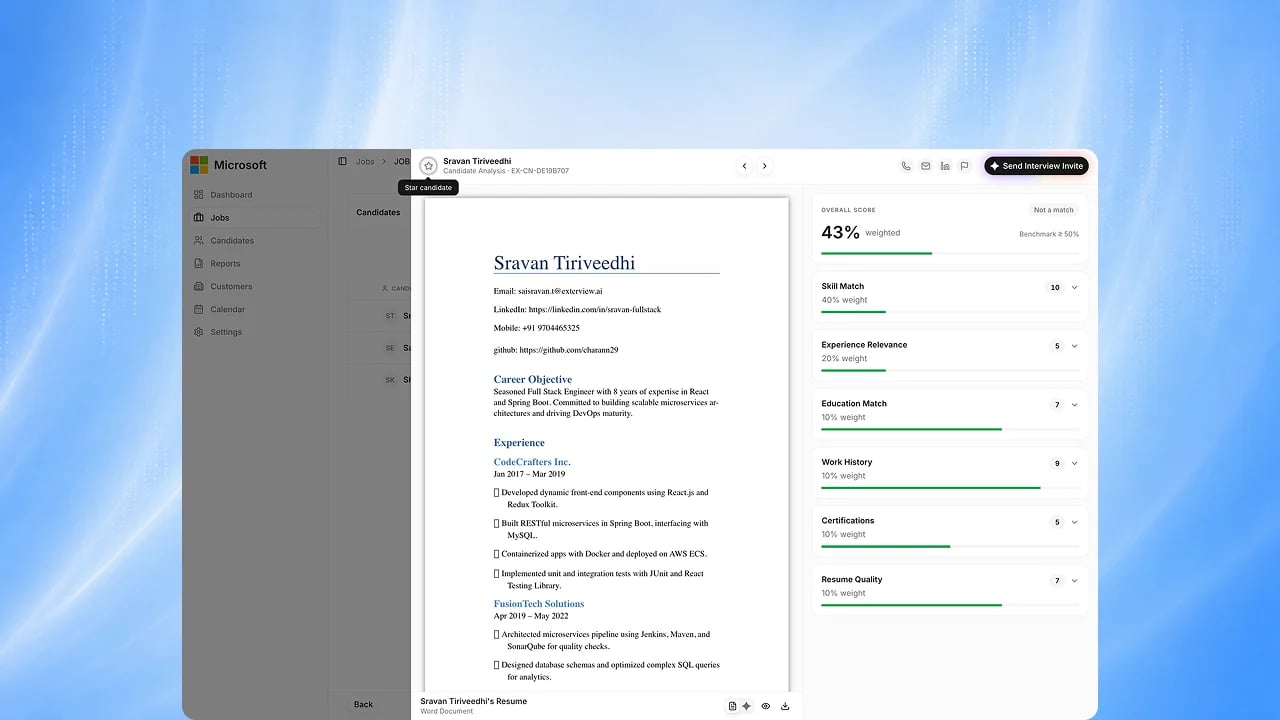Viewport: 1280px width, 720px height.
Task: Show the document view of the resume
Action: click(x=732, y=706)
